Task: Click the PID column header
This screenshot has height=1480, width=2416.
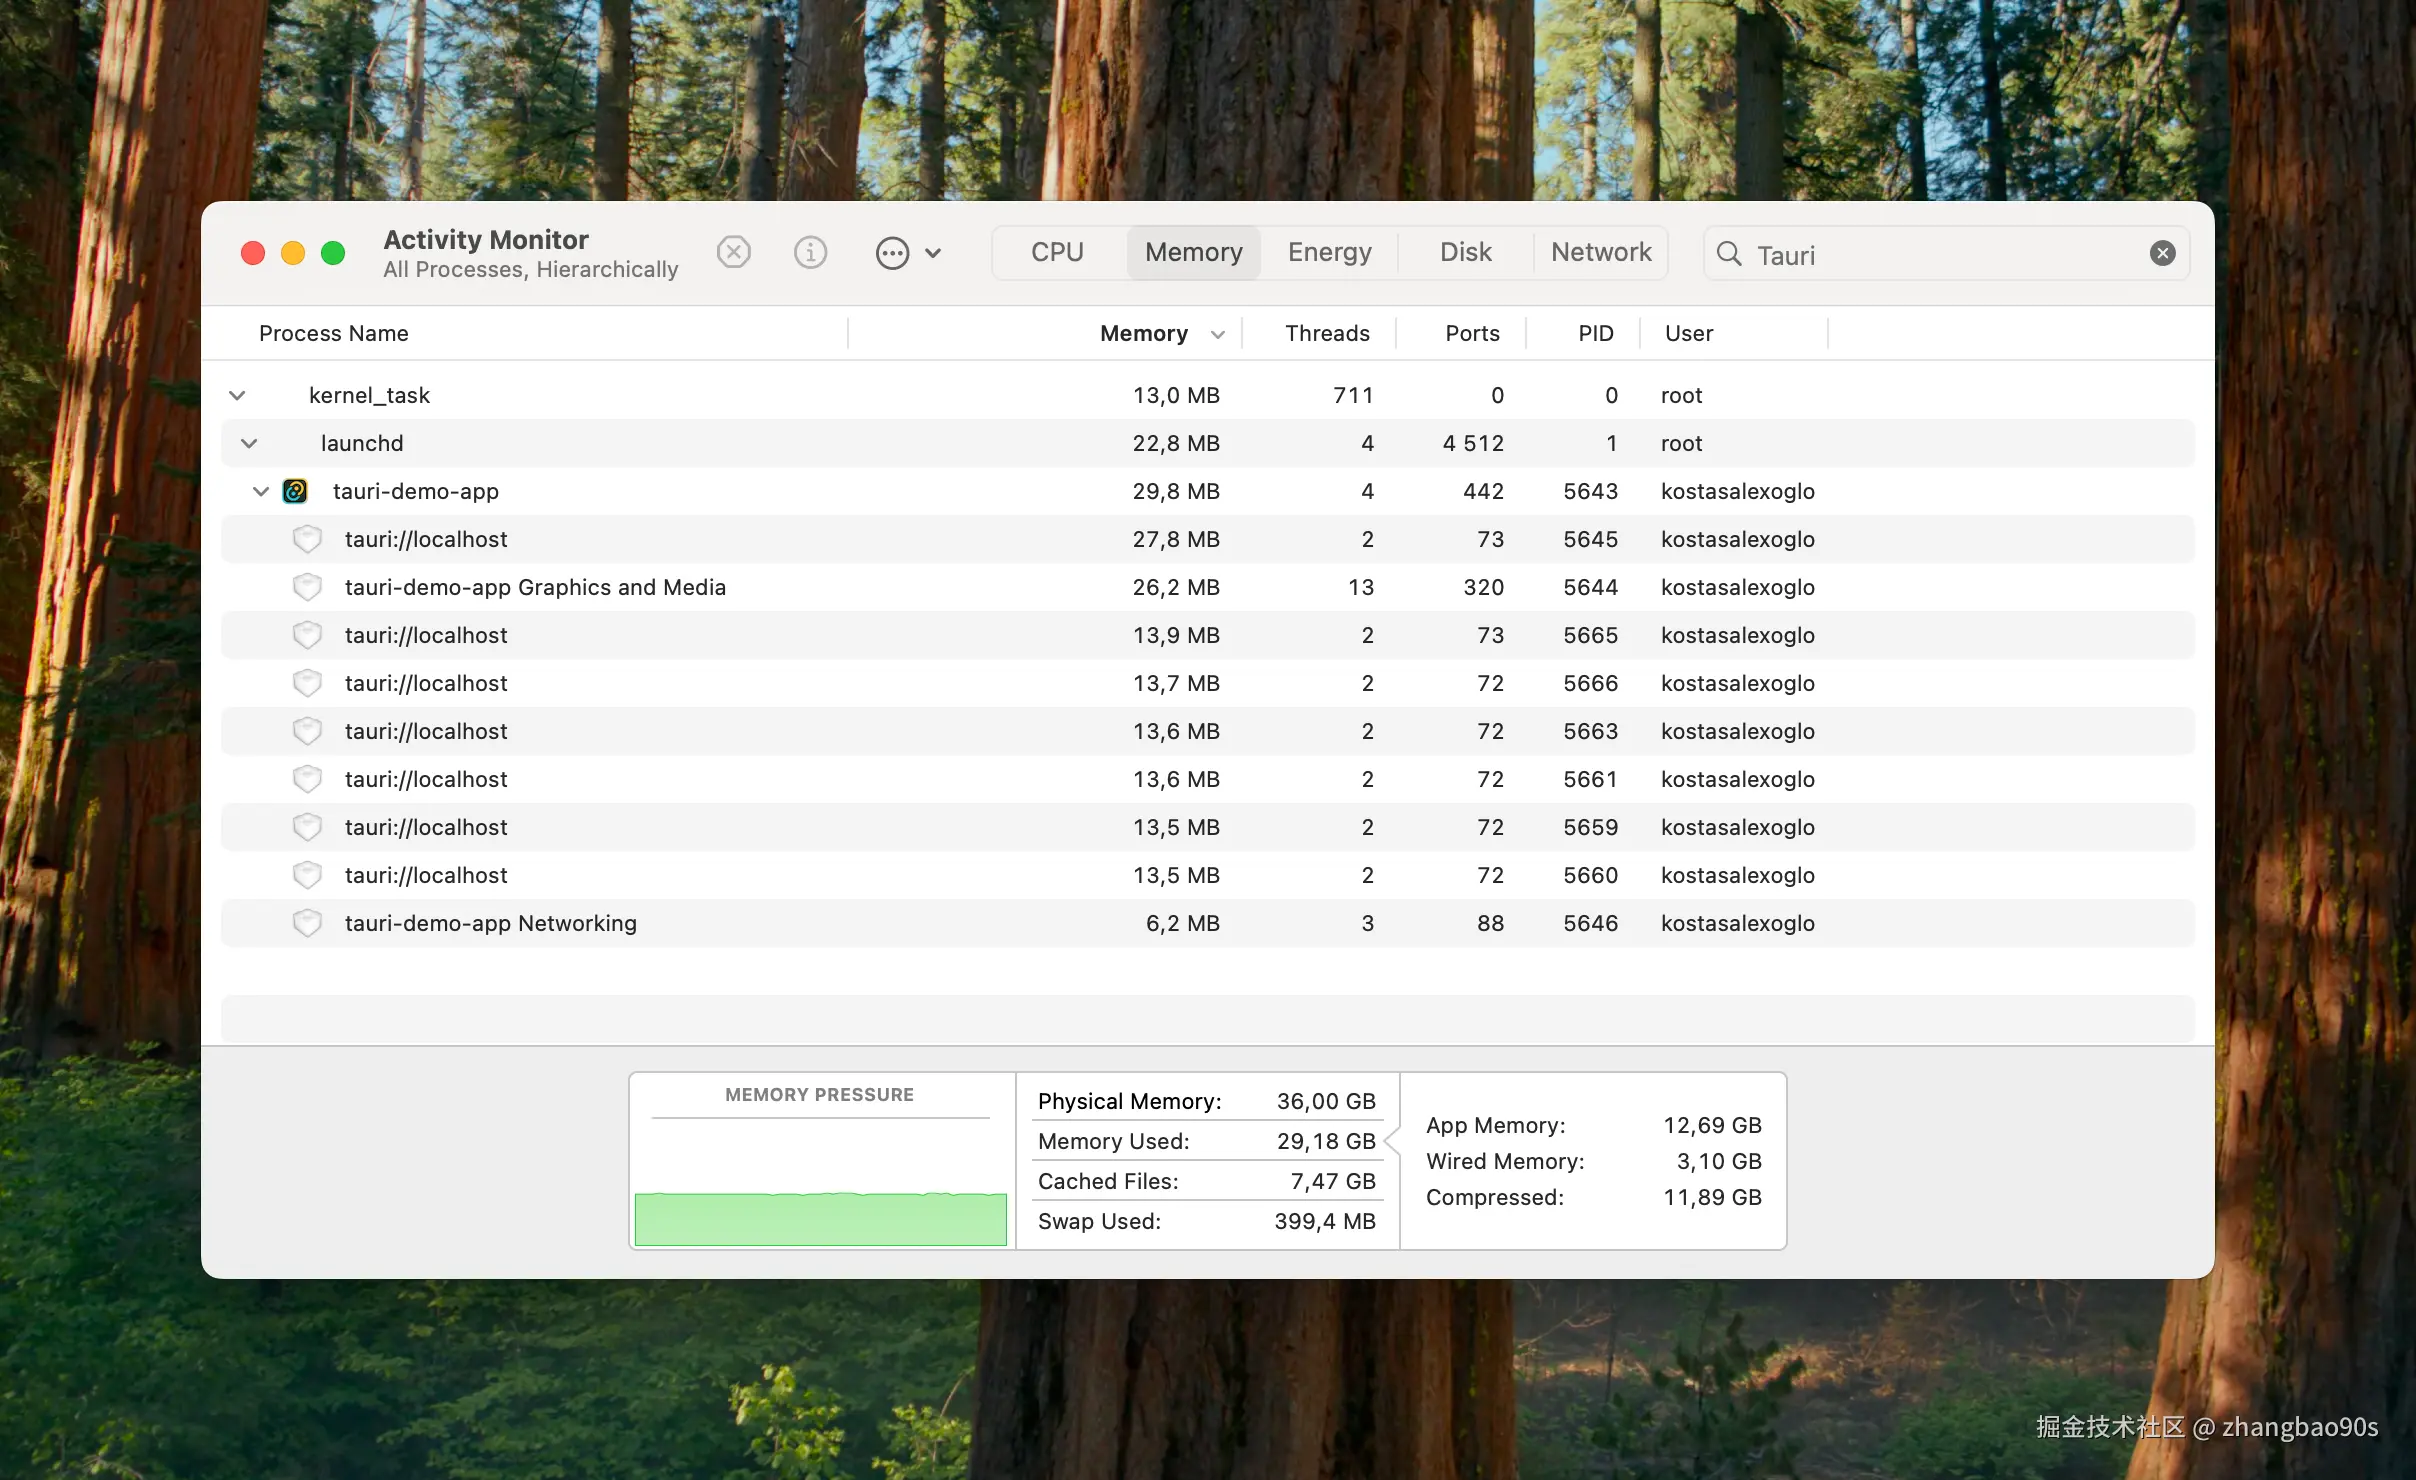Action: (x=1595, y=333)
